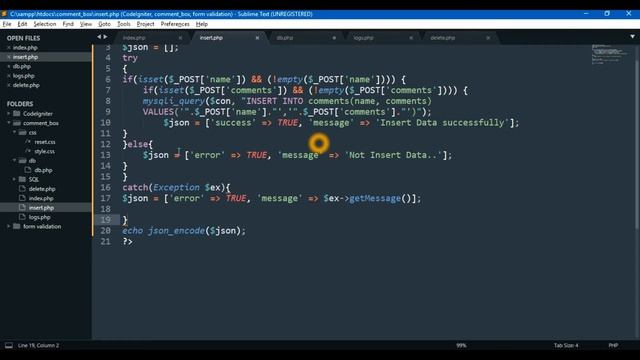This screenshot has height=360, width=640.
Task: Close the index.php tab
Action: (x=180, y=38)
